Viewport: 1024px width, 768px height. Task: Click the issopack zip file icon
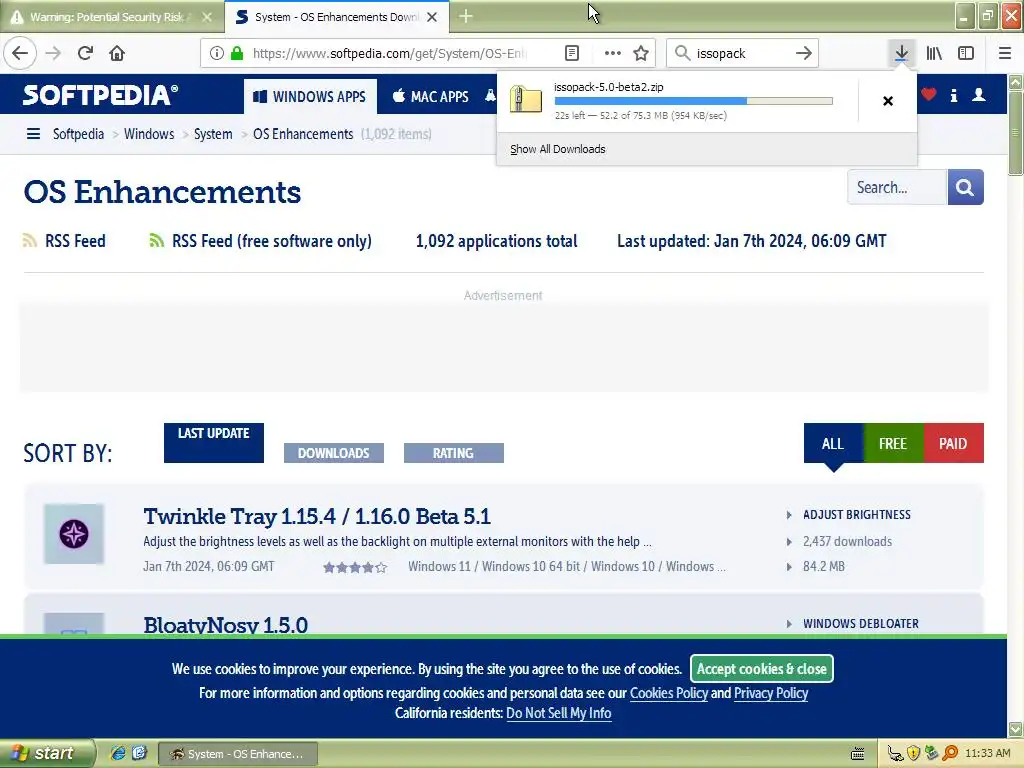click(526, 100)
